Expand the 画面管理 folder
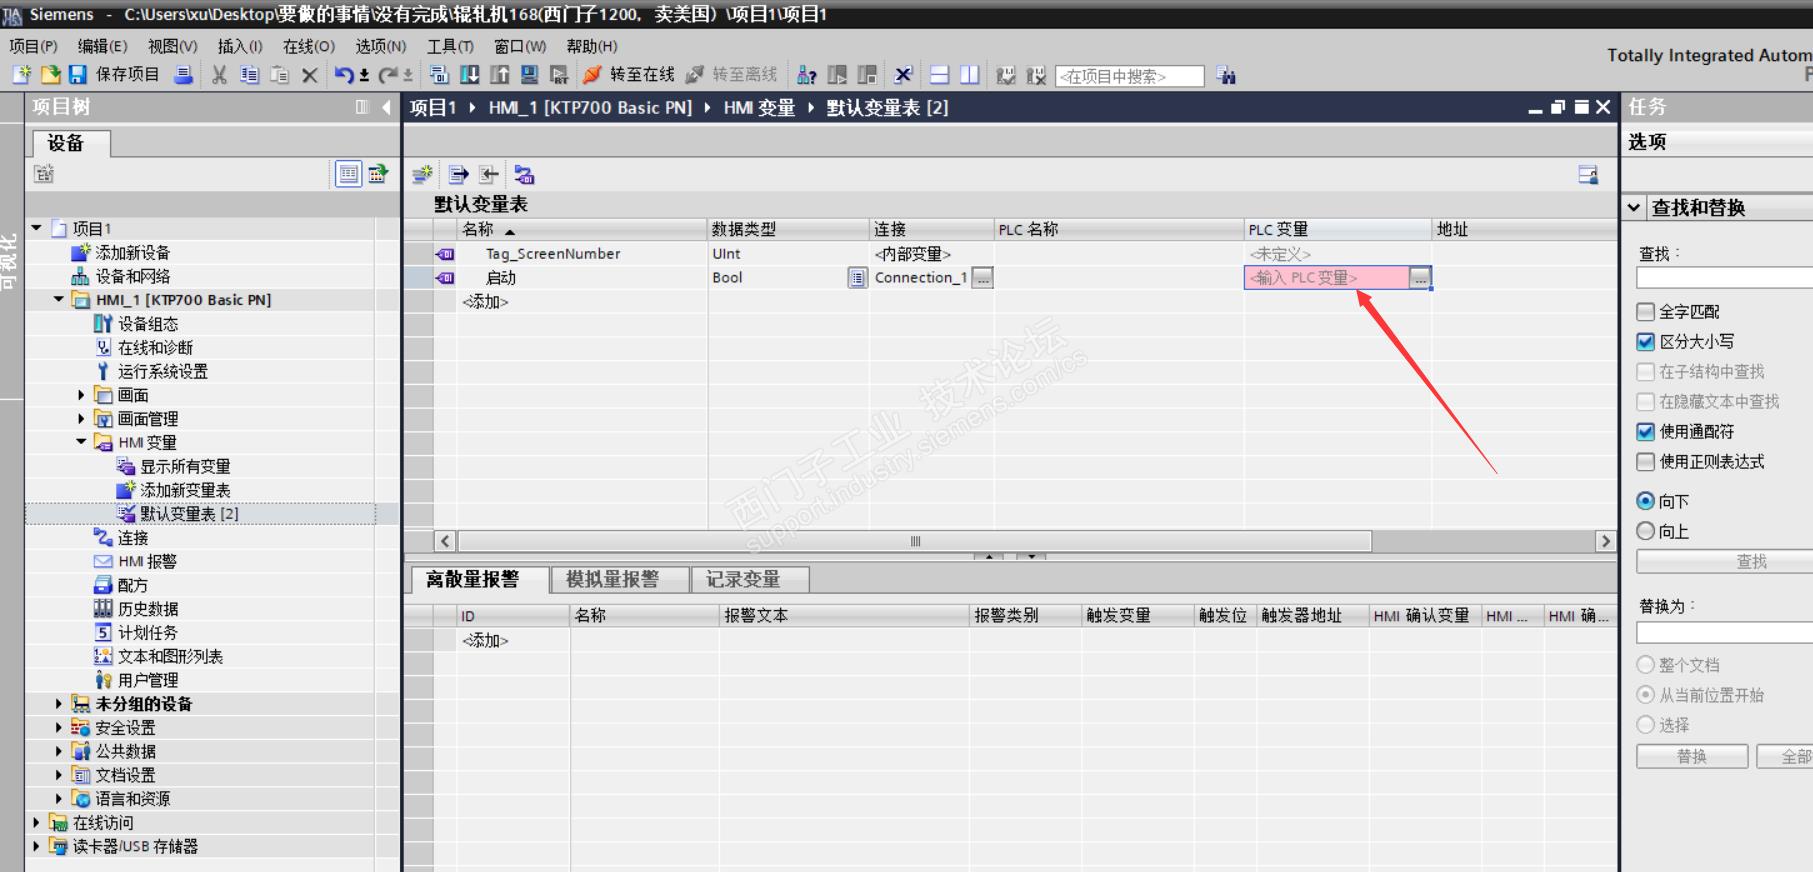 coord(81,419)
